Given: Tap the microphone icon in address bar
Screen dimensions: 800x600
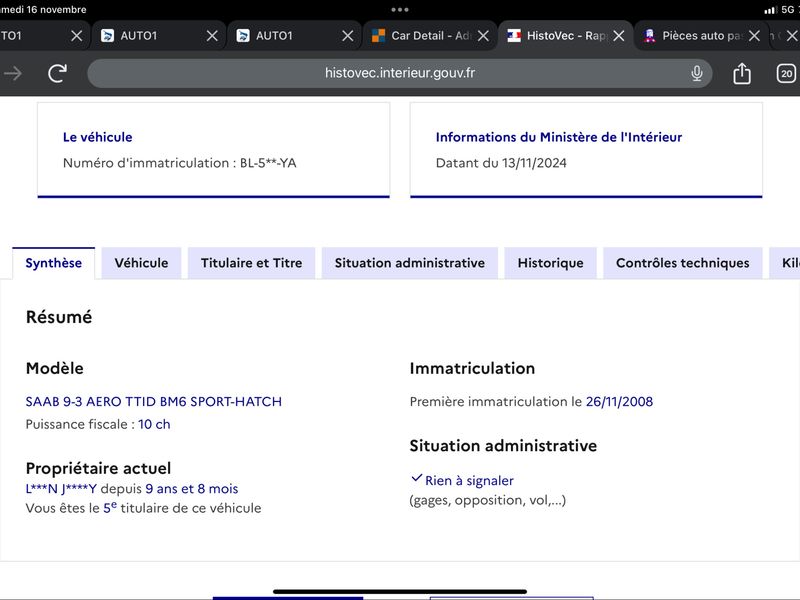Looking at the screenshot, I should click(696, 73).
